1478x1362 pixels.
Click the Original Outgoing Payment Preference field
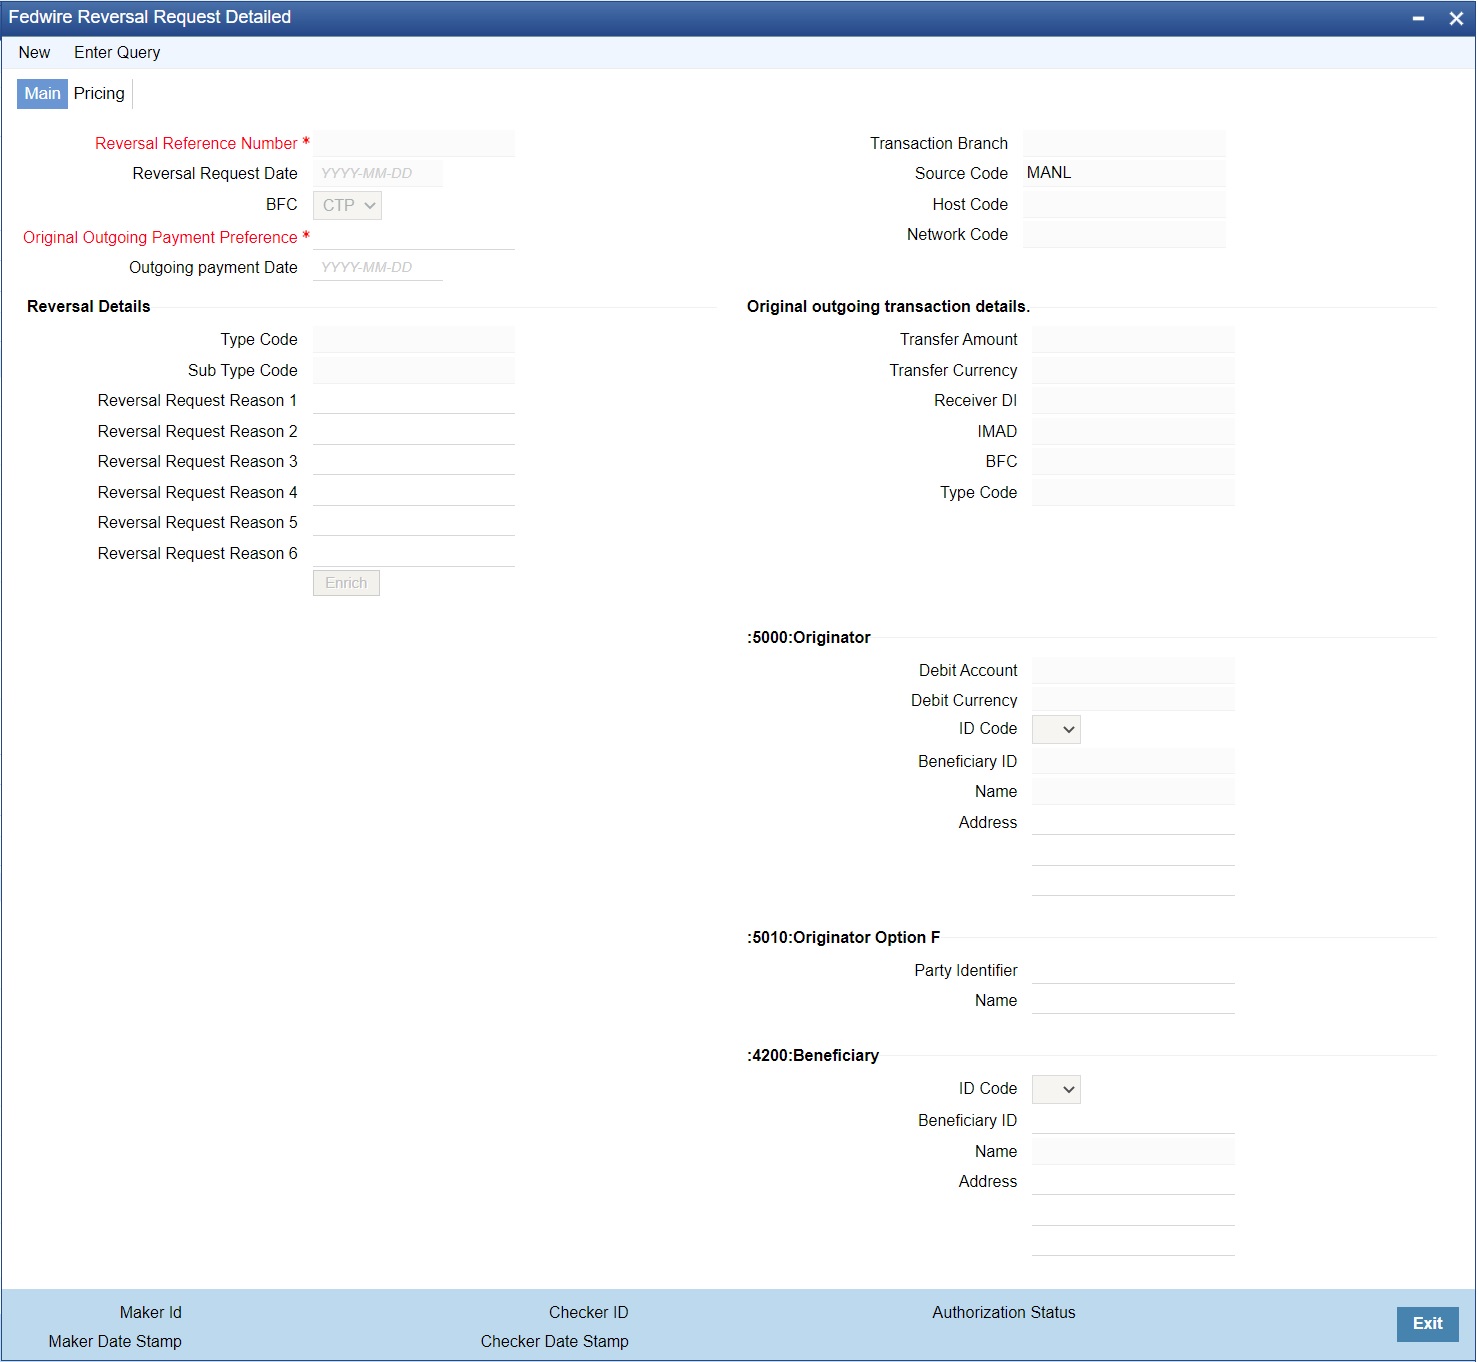(414, 237)
